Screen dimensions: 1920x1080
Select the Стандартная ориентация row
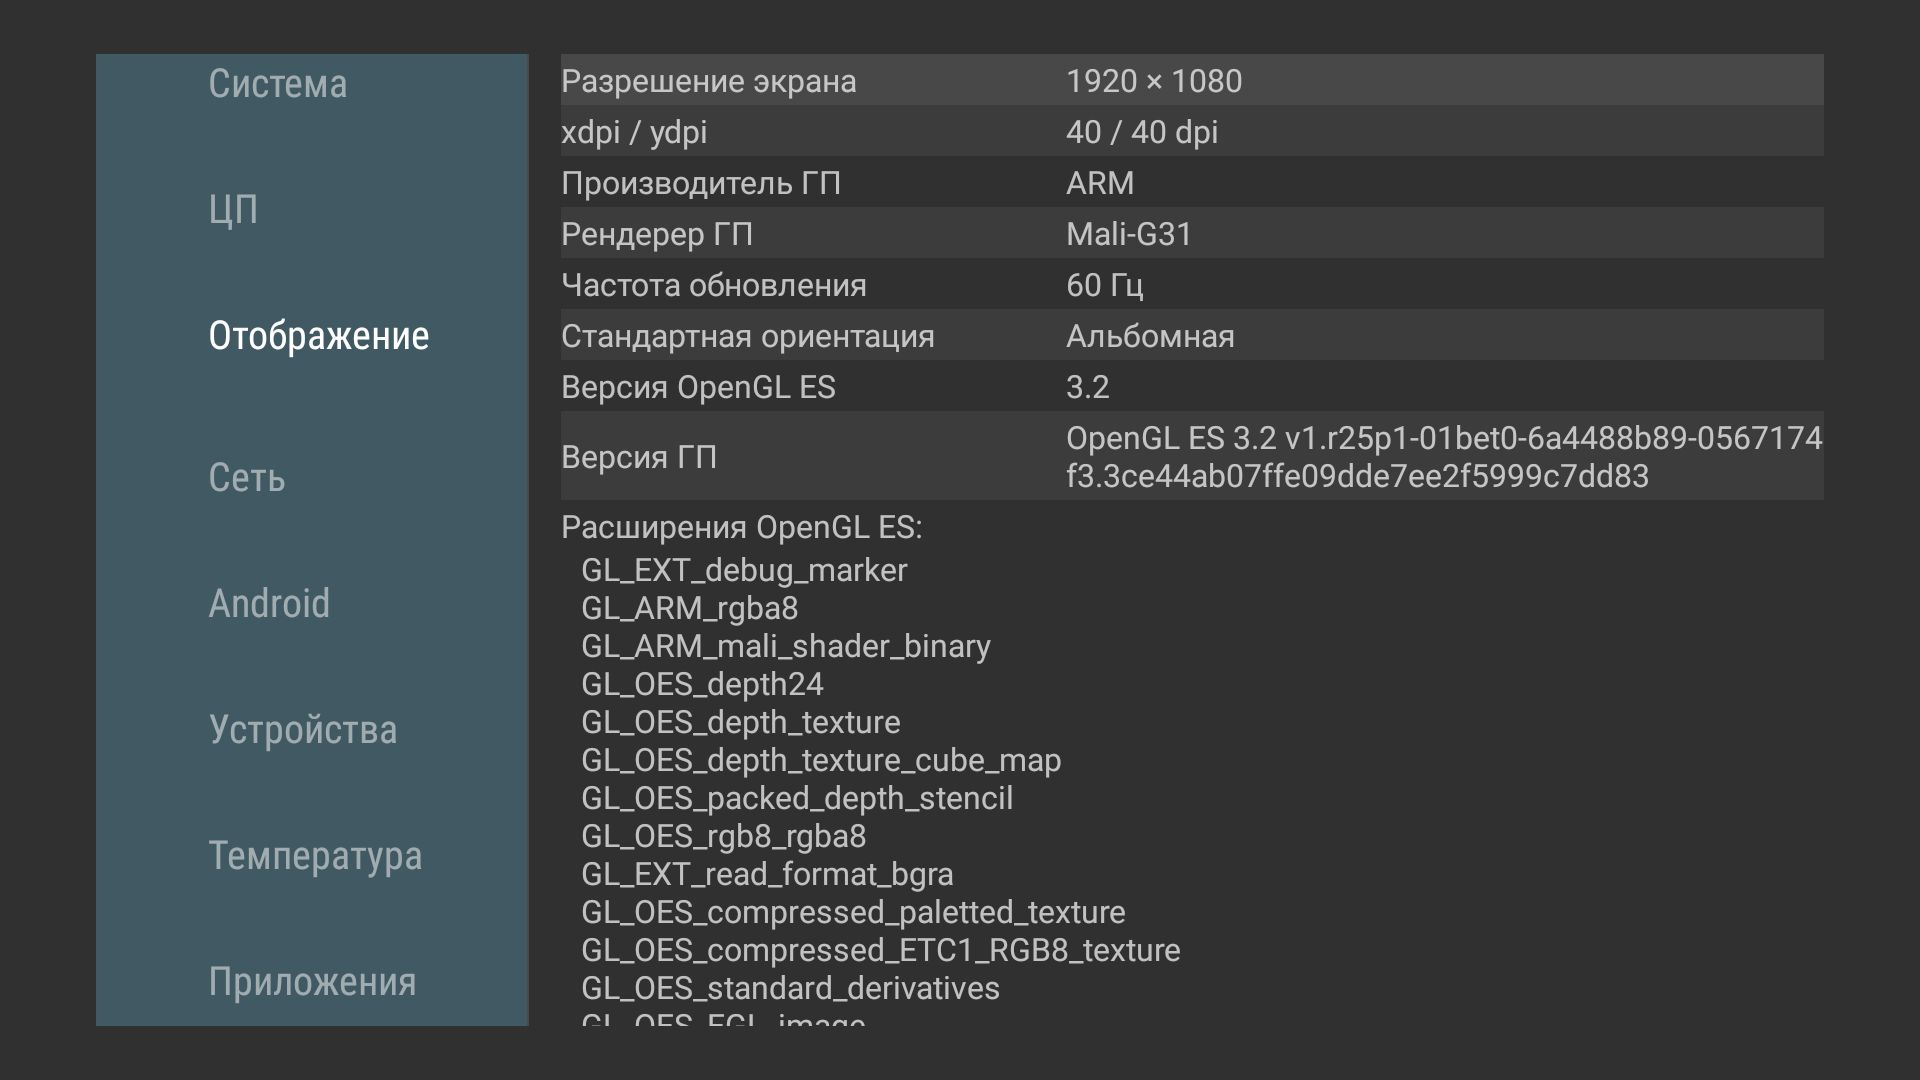[x=1191, y=335]
